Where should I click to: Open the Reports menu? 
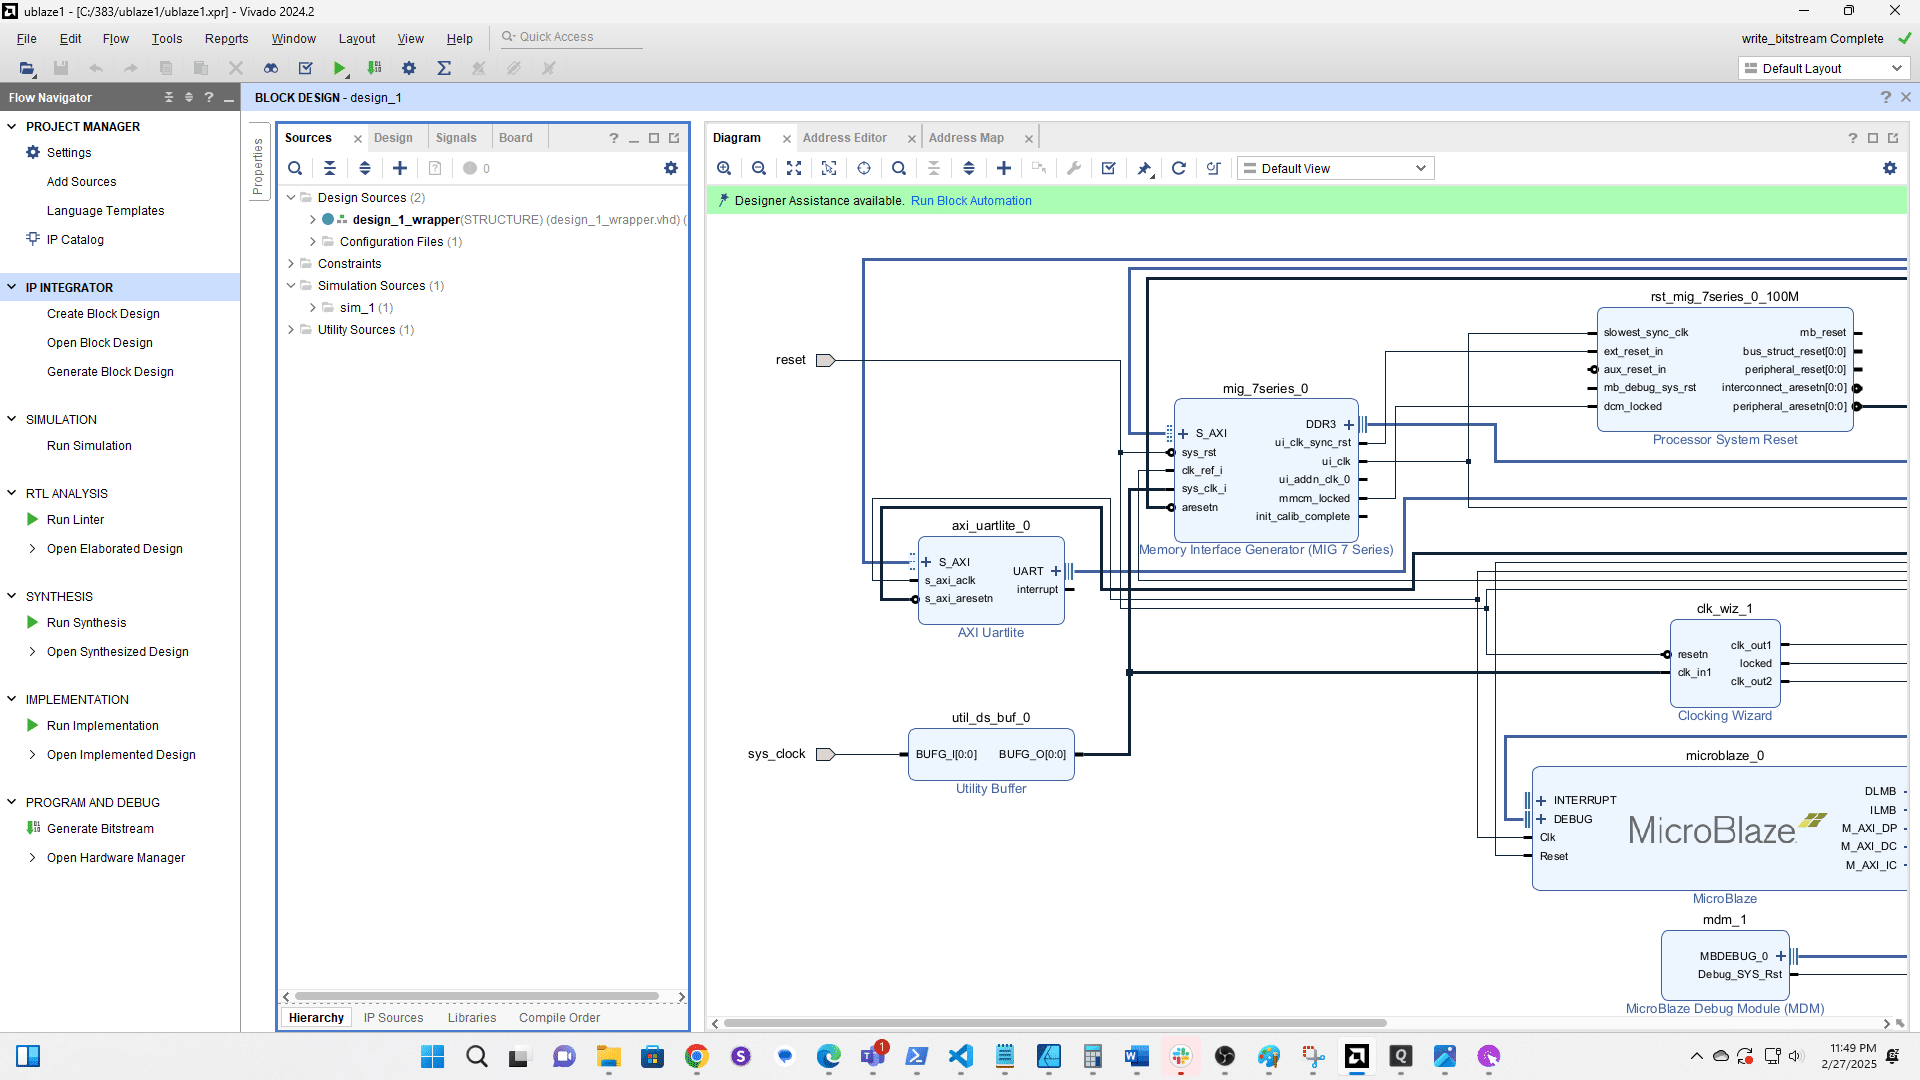pyautogui.click(x=226, y=39)
